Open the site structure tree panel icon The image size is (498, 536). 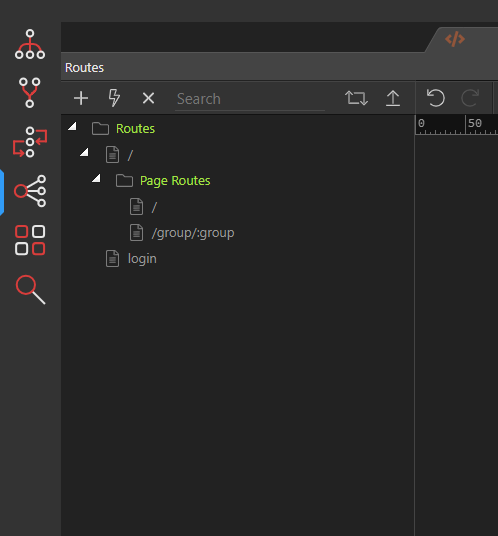pos(30,44)
